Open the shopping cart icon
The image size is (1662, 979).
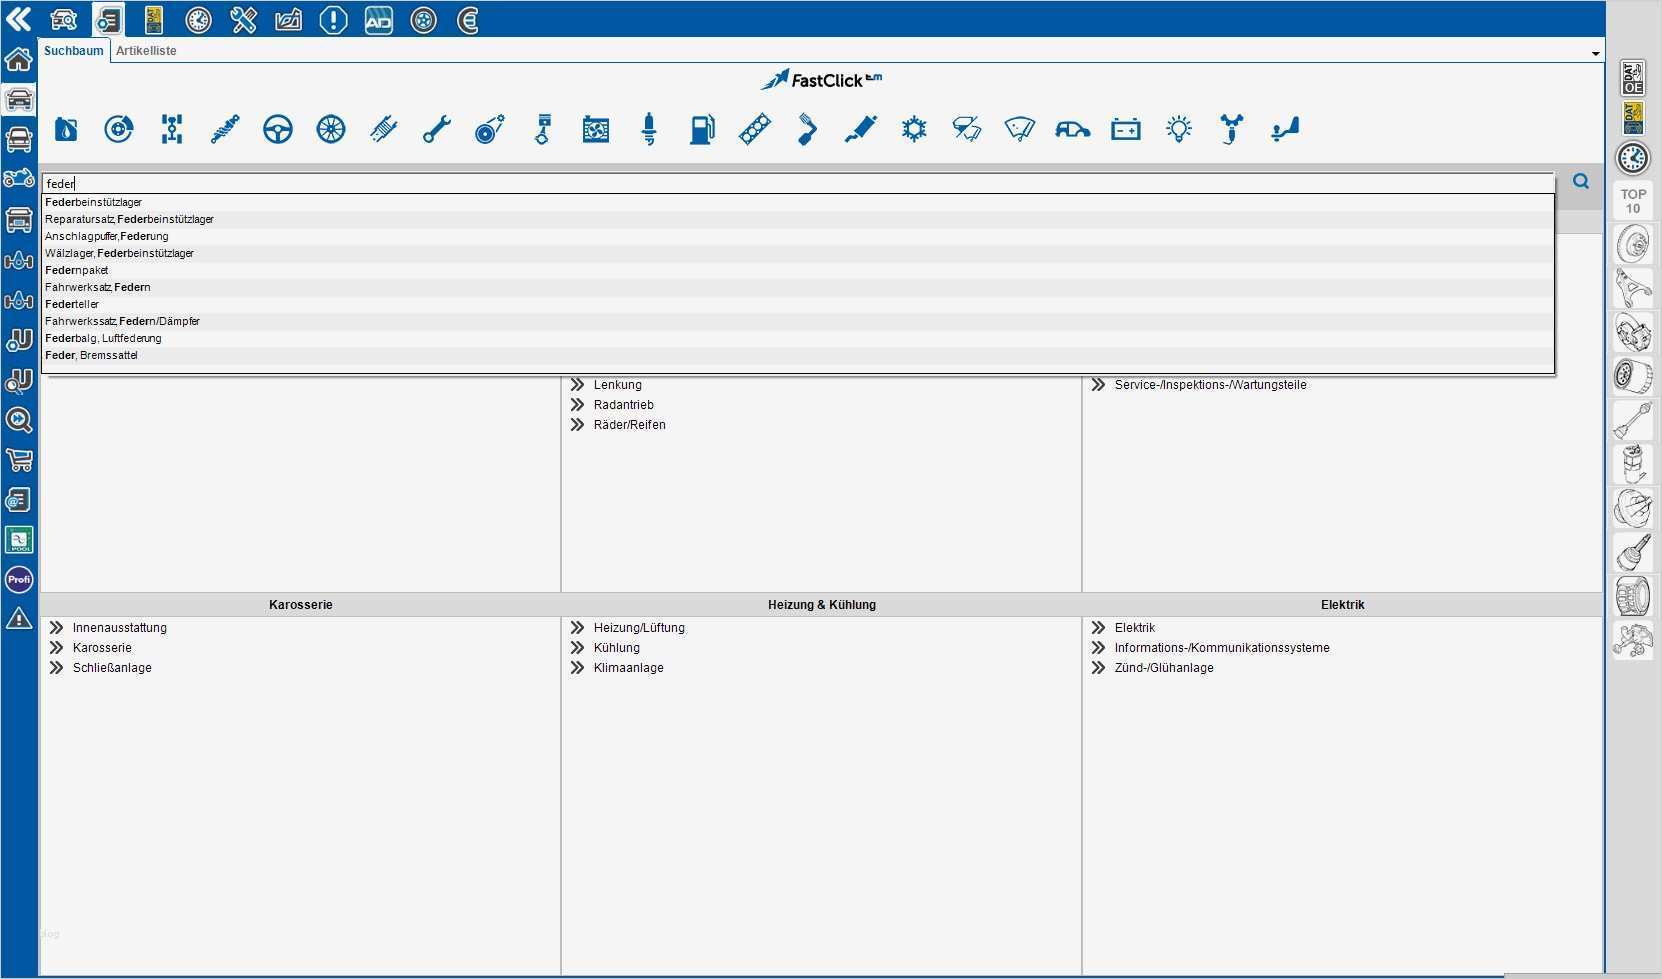click(19, 460)
